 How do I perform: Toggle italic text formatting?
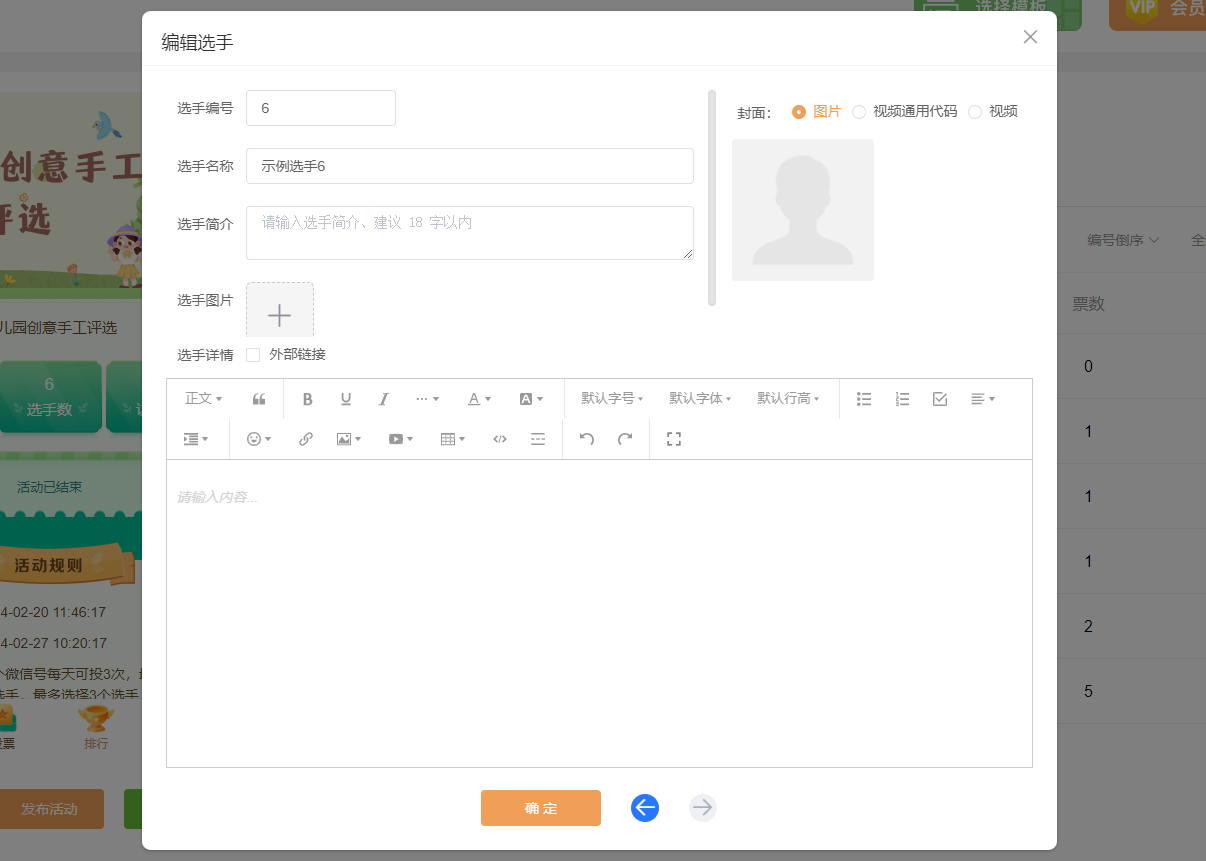pyautogui.click(x=383, y=399)
